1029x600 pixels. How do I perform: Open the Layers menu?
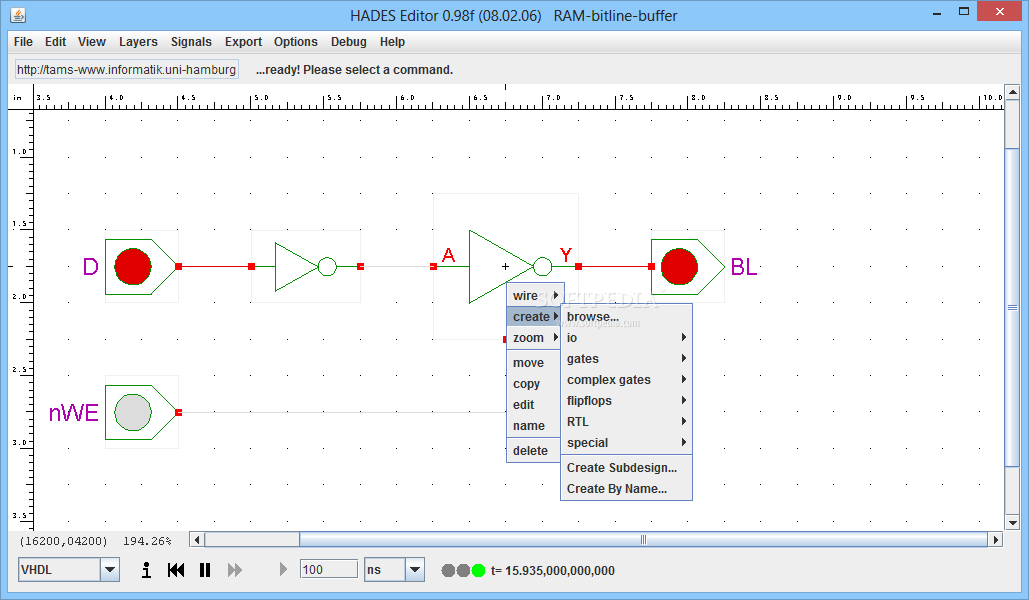click(x=138, y=42)
